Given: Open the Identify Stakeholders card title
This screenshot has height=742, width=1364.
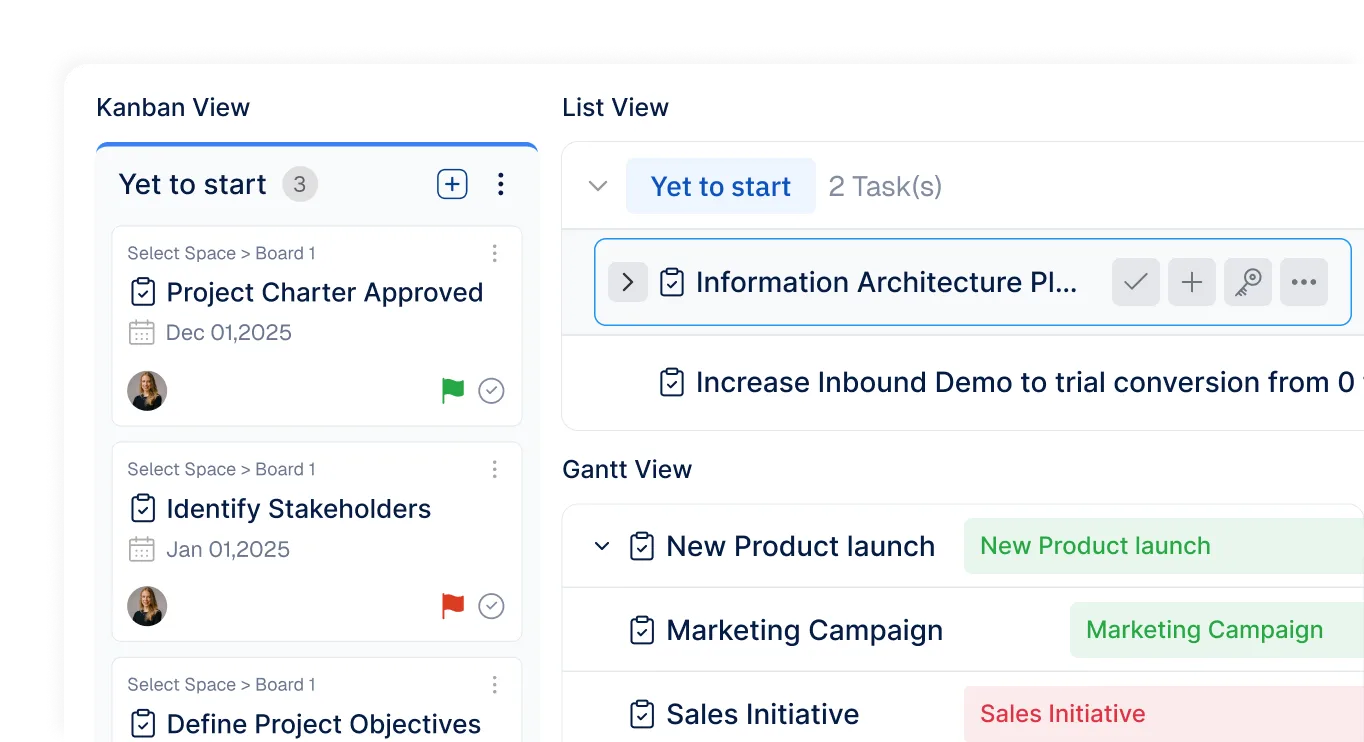Looking at the screenshot, I should click(299, 508).
